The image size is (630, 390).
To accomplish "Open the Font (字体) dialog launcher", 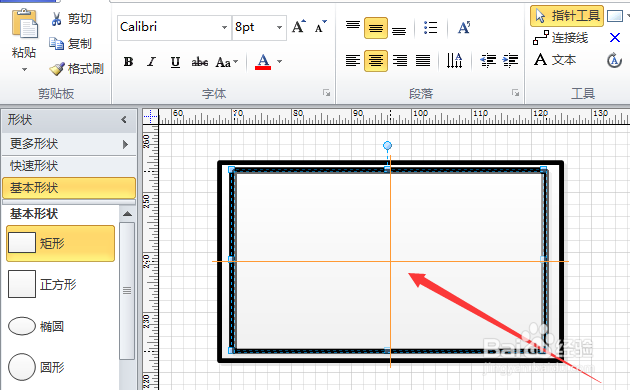I will [x=326, y=93].
